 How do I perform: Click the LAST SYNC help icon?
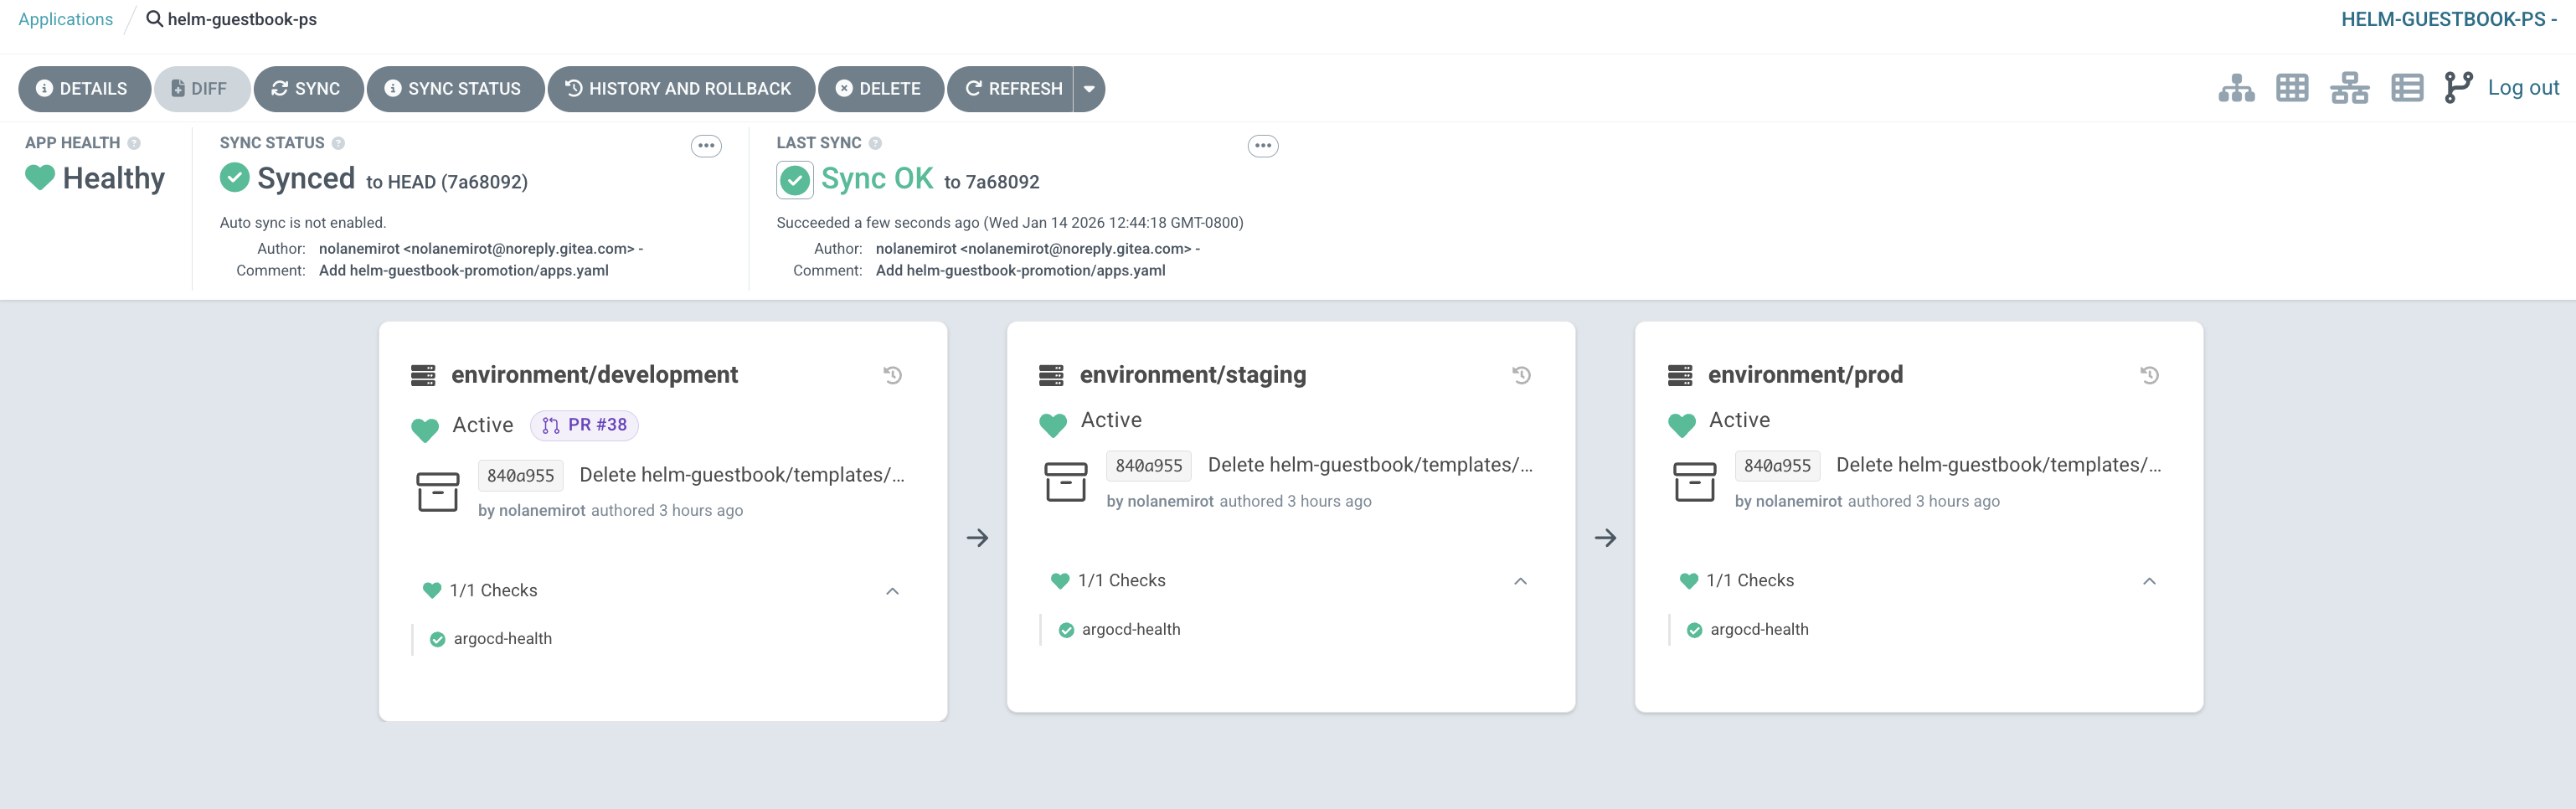[875, 143]
